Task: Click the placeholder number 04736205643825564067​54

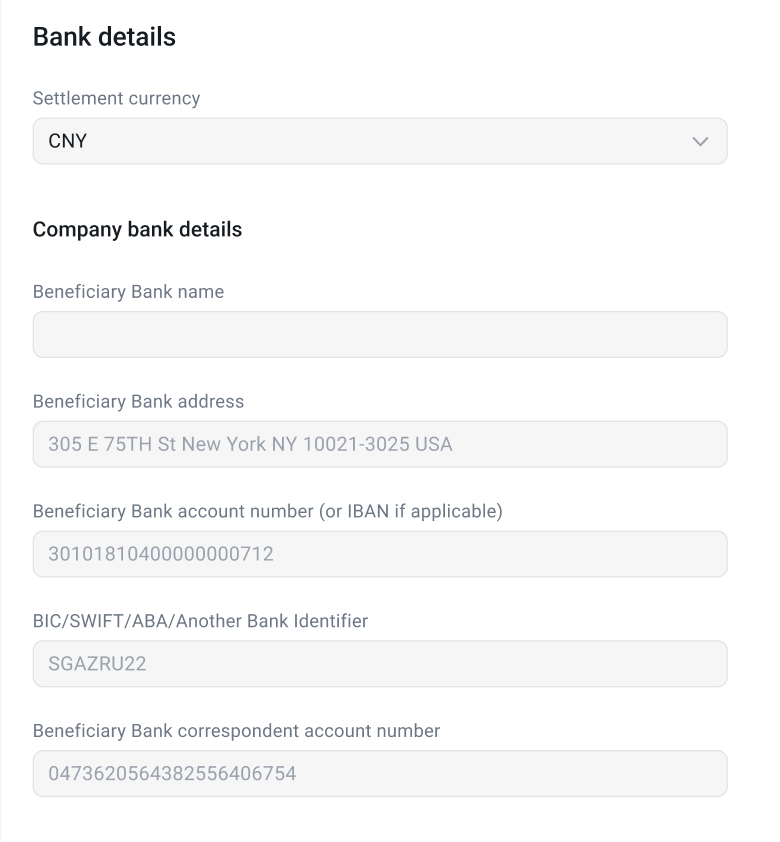Action: (172, 774)
